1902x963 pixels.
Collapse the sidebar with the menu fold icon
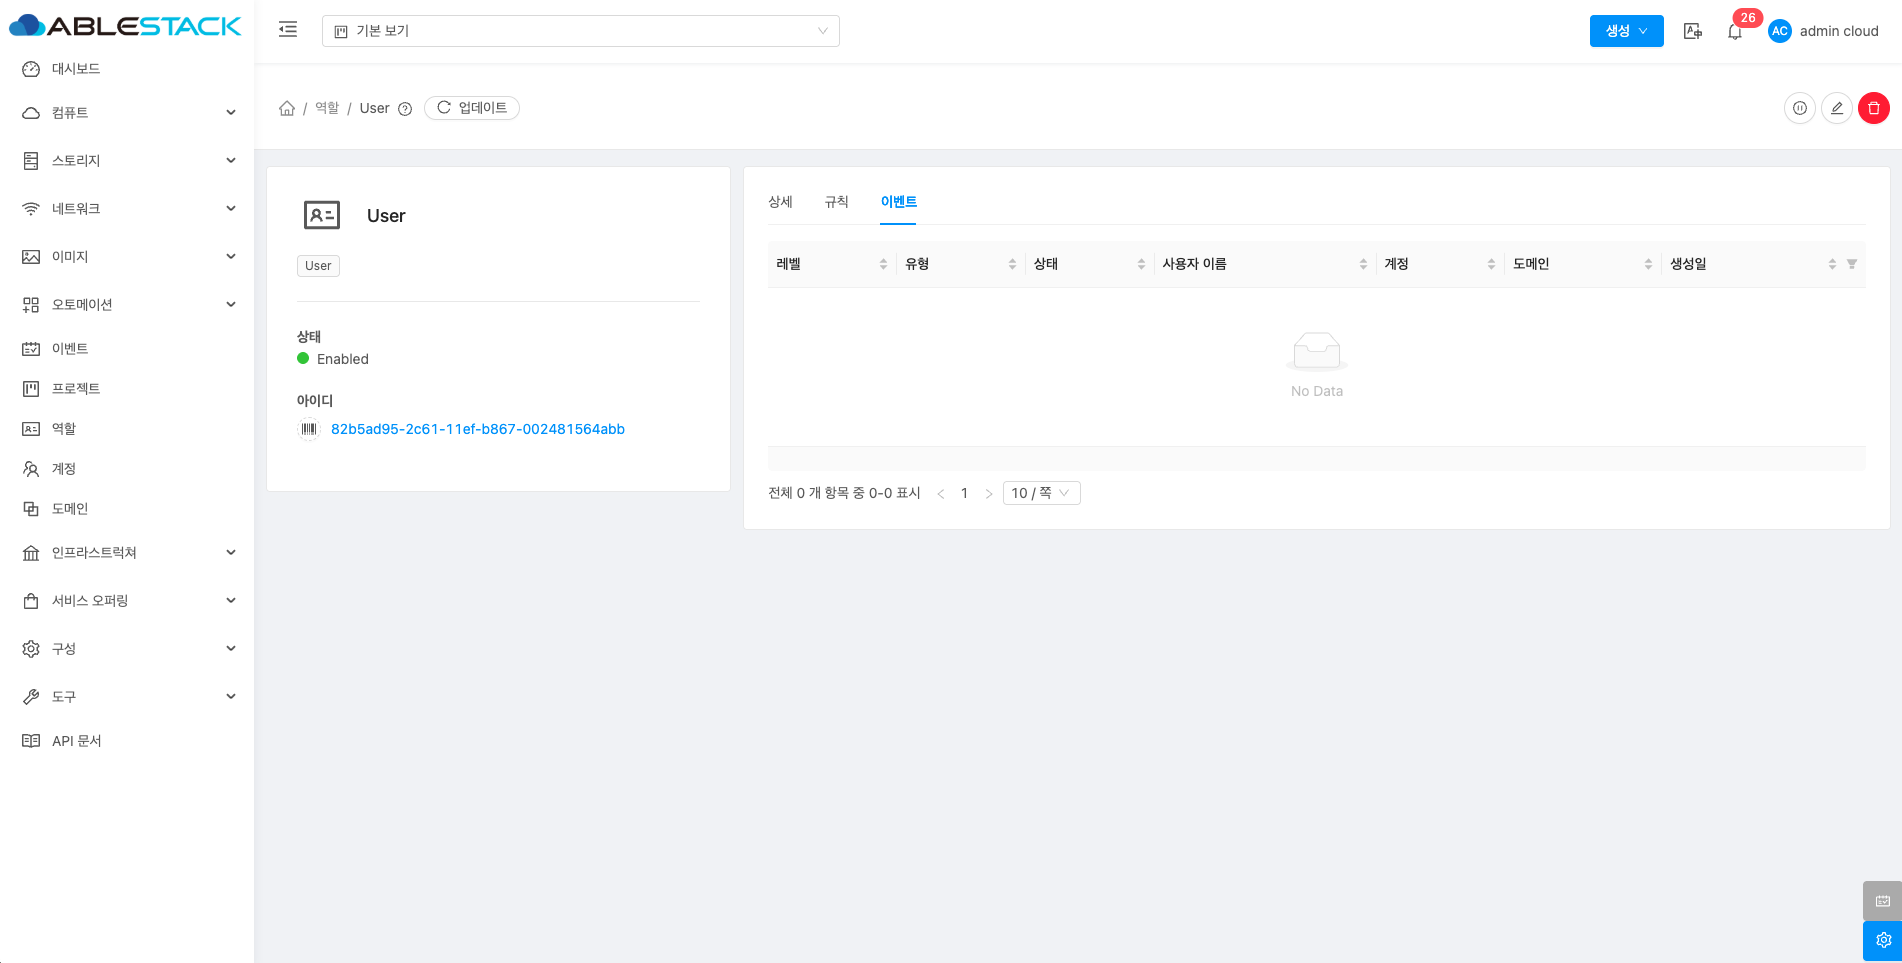click(288, 30)
